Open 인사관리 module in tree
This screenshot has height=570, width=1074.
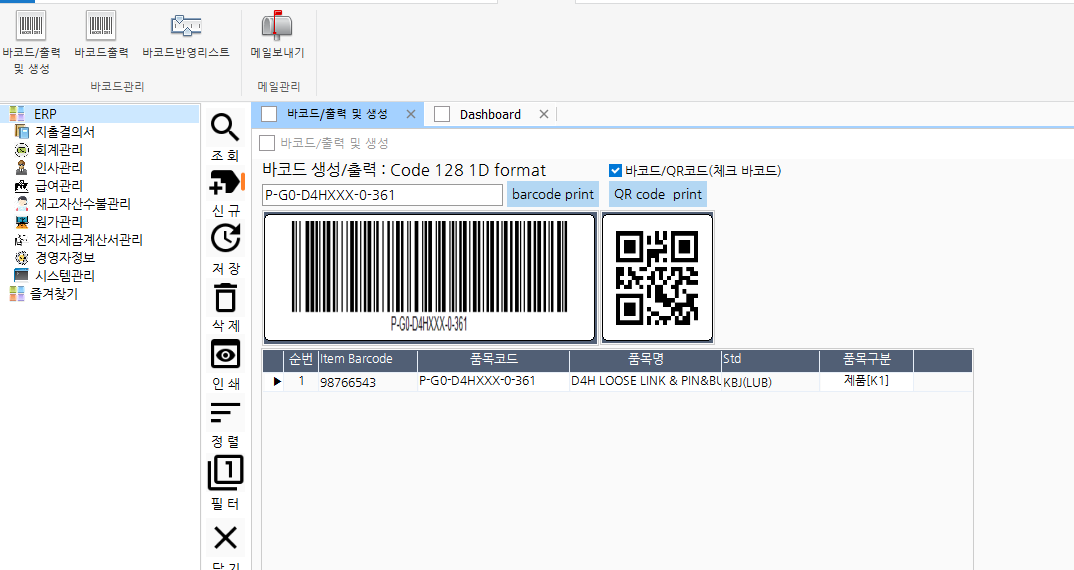point(59,167)
